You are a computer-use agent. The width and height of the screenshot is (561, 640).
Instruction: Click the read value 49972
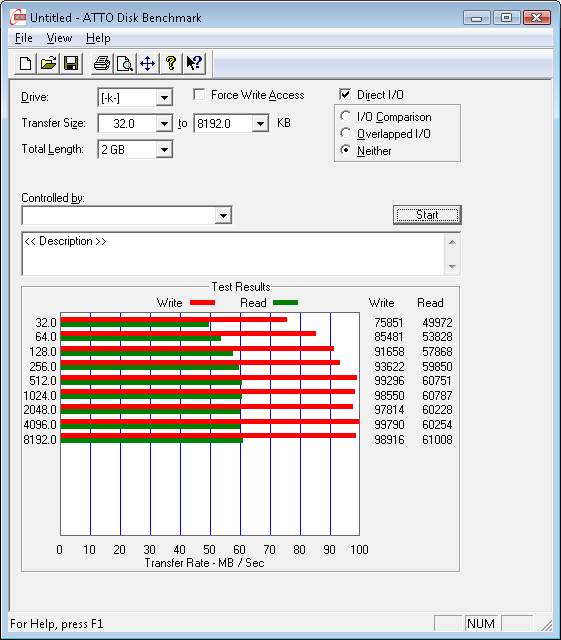[x=437, y=322]
